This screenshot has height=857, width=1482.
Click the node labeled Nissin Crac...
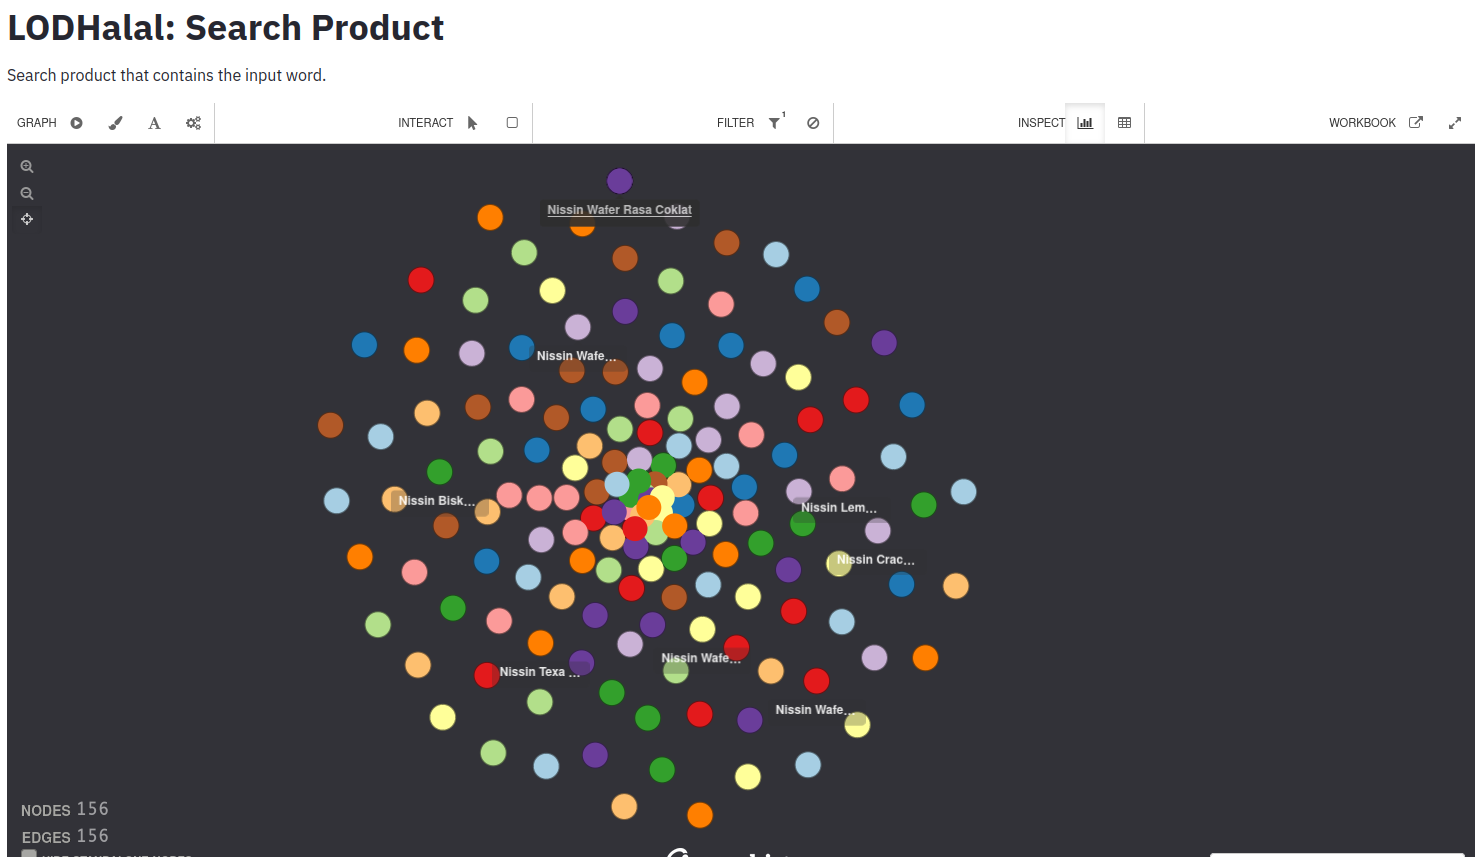tap(839, 560)
